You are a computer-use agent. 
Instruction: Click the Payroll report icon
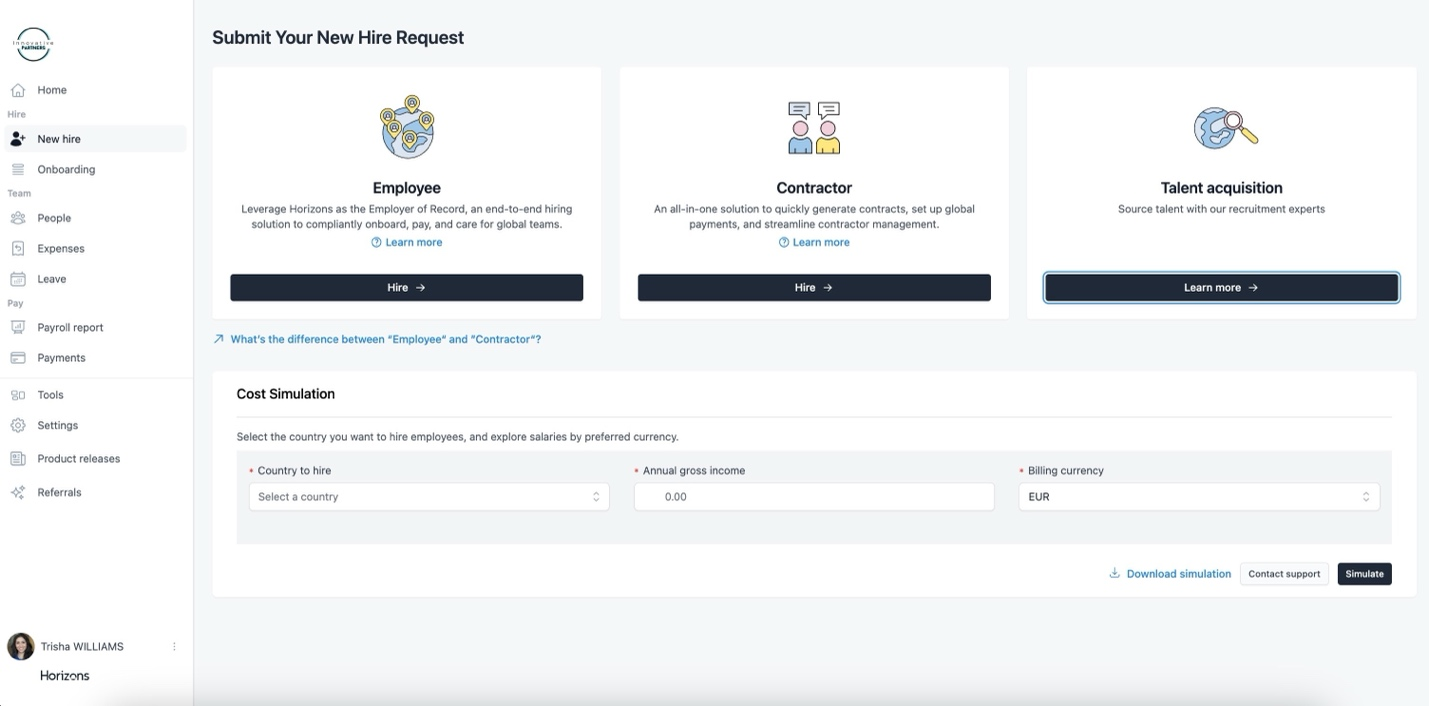(18, 327)
